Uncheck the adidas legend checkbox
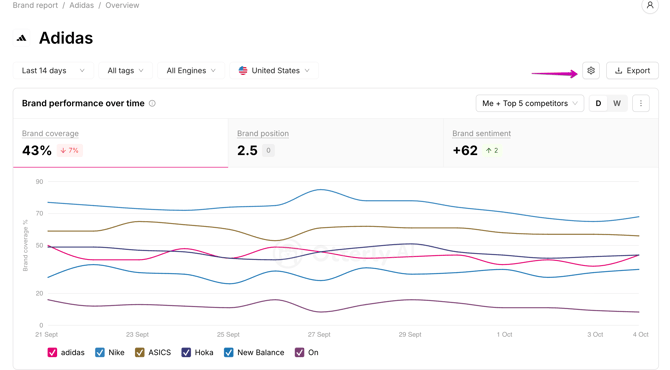Image resolution: width=670 pixels, height=370 pixels. (52, 352)
